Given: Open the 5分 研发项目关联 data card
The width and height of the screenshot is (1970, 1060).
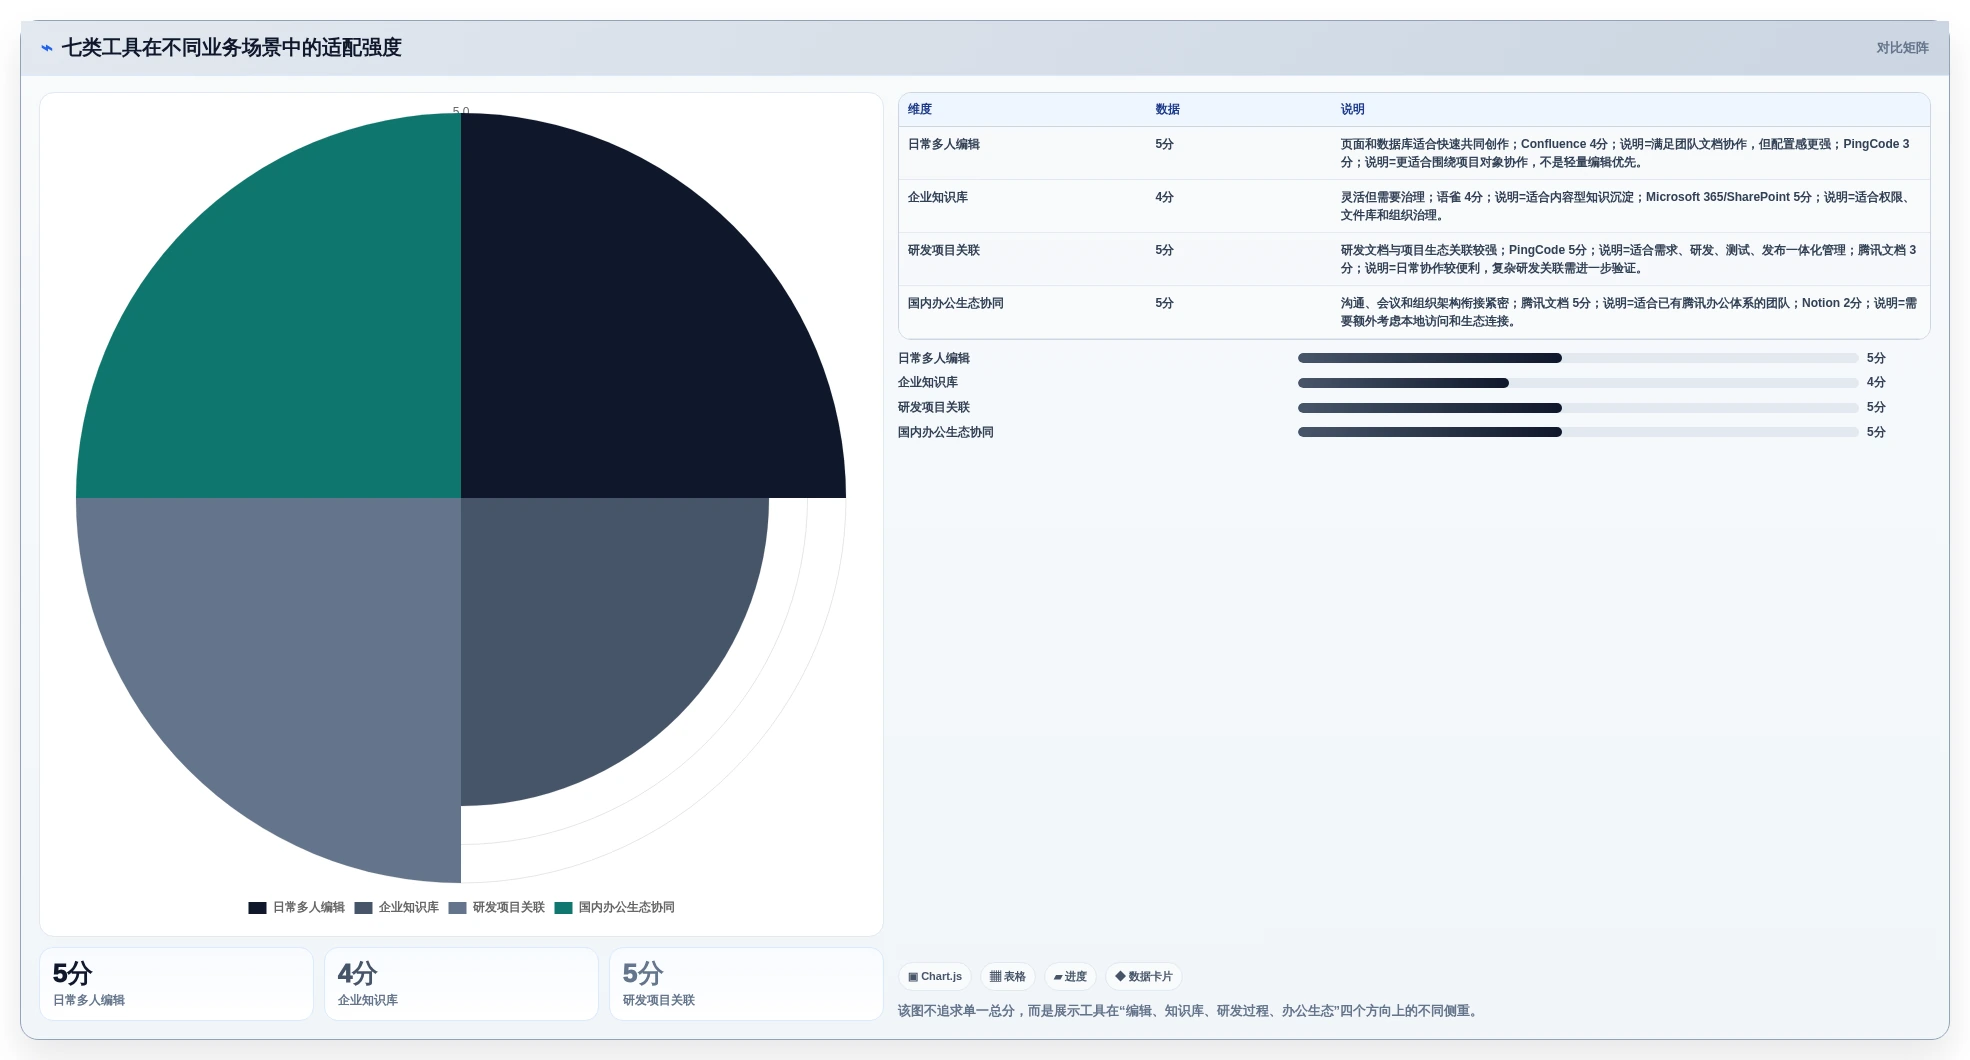Looking at the screenshot, I should pos(746,984).
